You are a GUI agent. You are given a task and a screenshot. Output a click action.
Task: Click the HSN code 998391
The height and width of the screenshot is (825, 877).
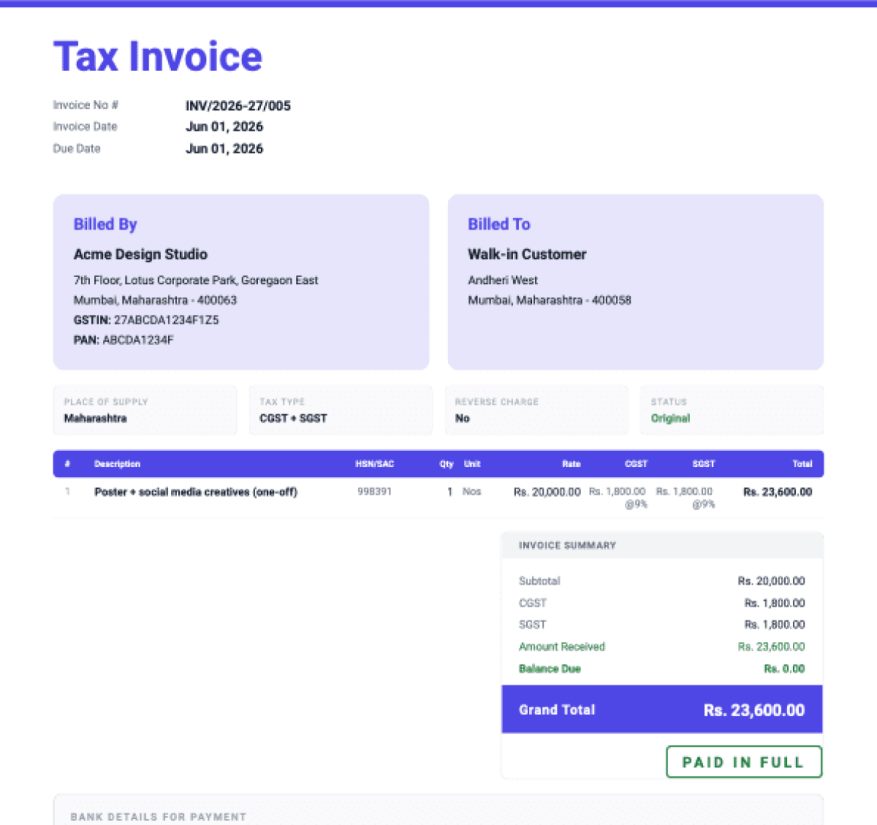(x=374, y=492)
